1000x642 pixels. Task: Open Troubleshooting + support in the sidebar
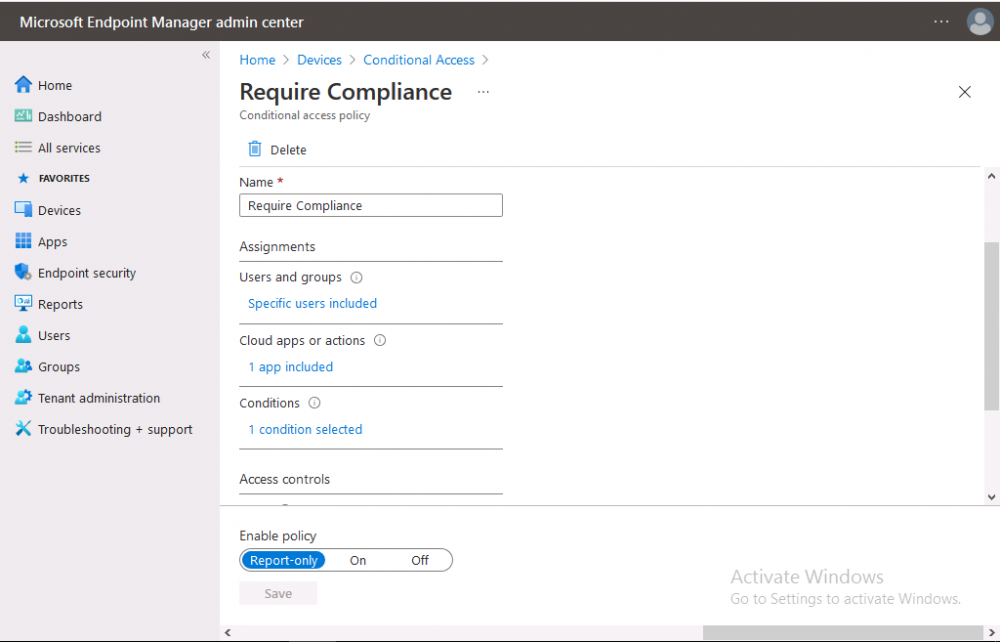(115, 429)
